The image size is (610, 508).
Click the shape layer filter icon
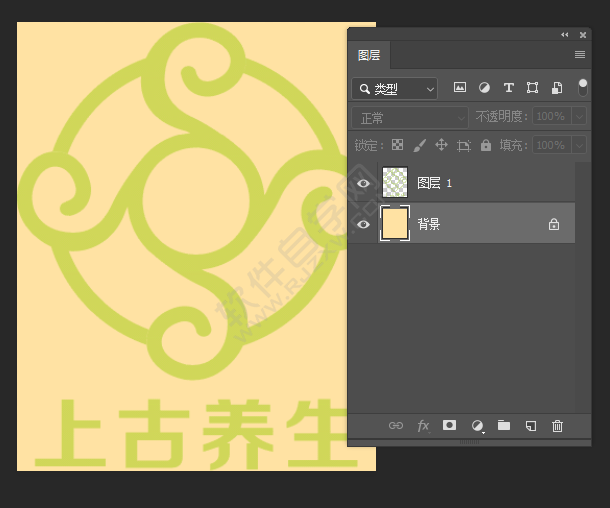coord(532,88)
